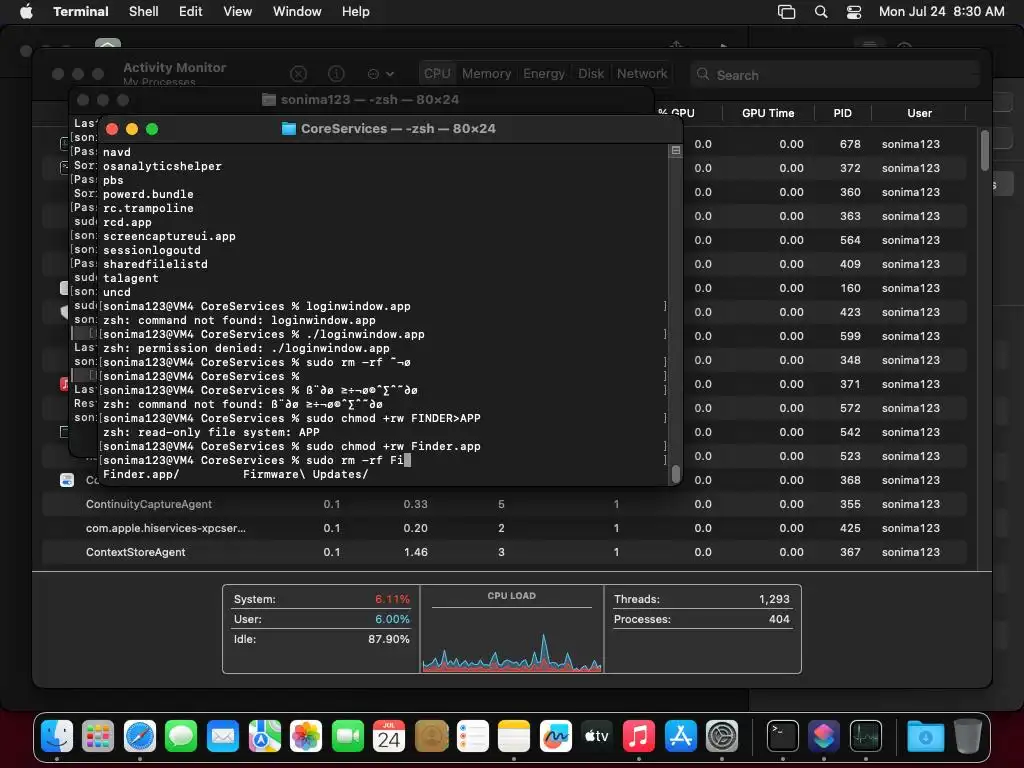Click Threads value 1,293
Screen dimensions: 1024x768
coord(774,599)
